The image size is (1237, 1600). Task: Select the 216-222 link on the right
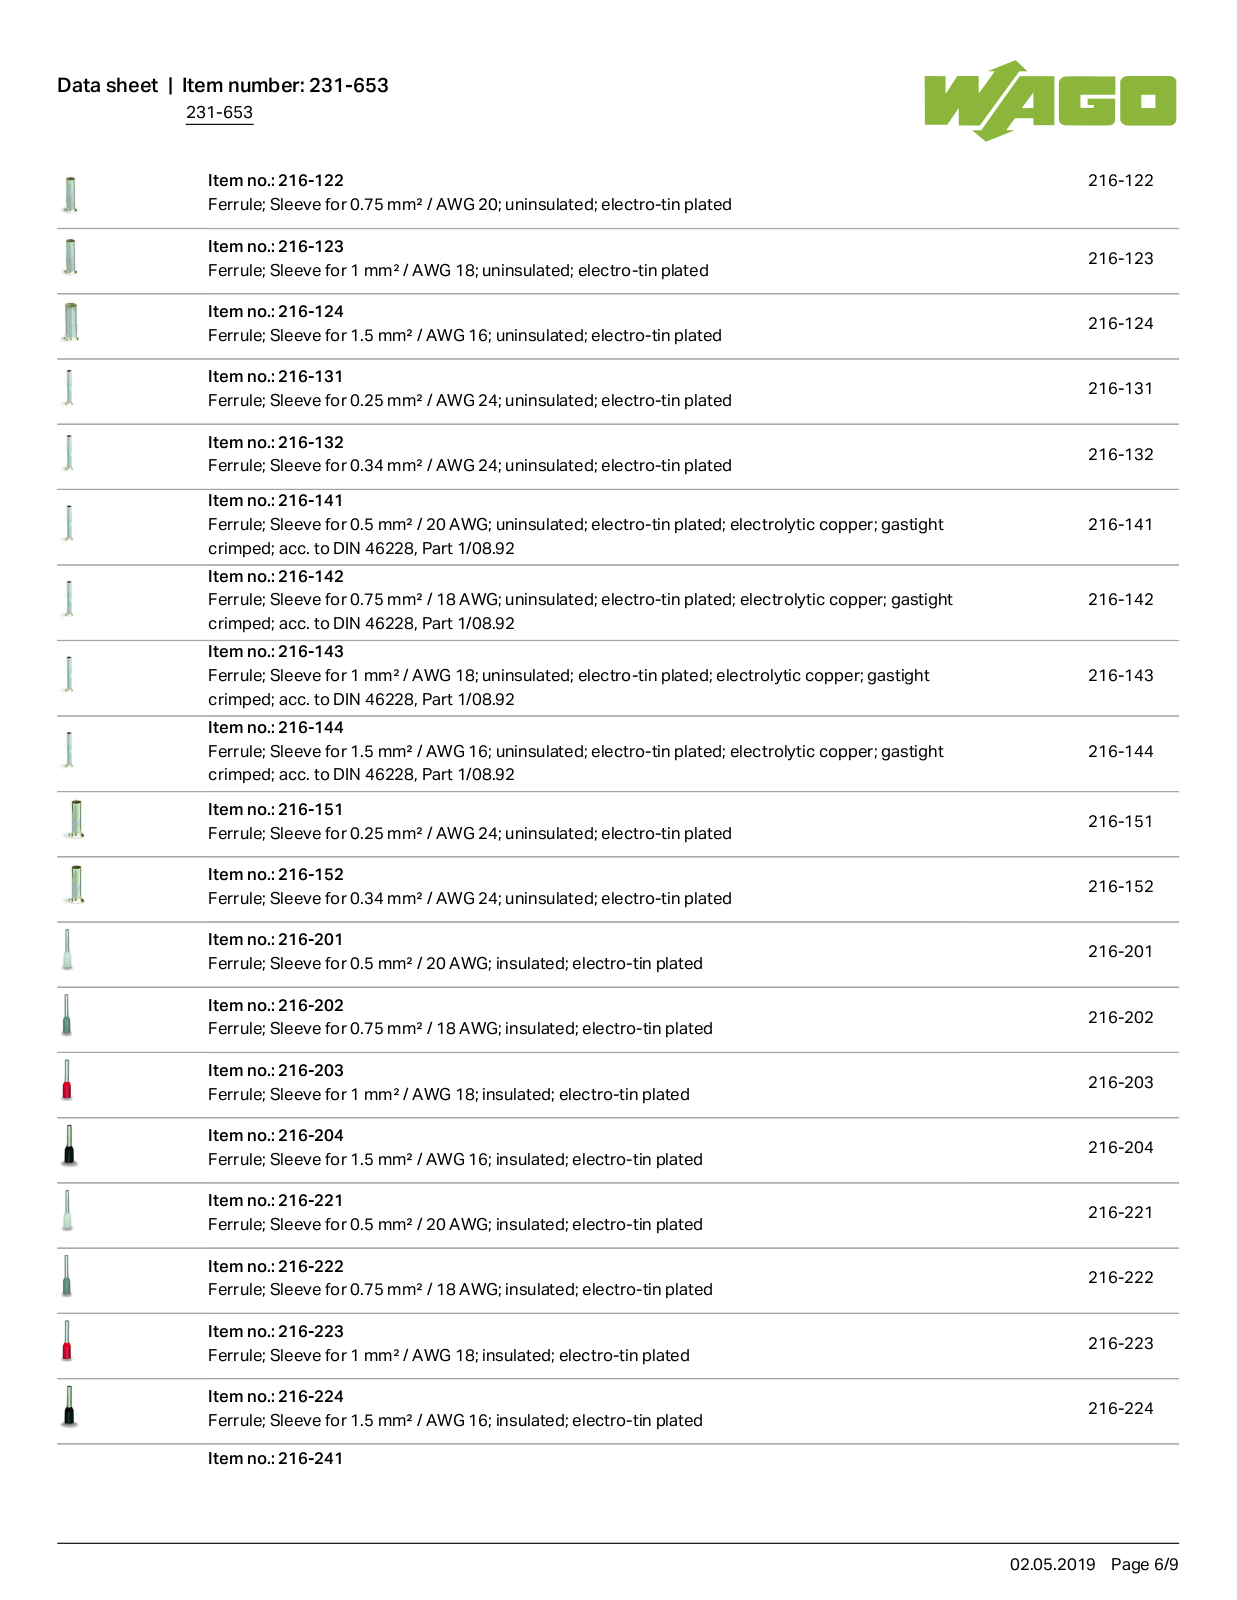point(1120,1277)
